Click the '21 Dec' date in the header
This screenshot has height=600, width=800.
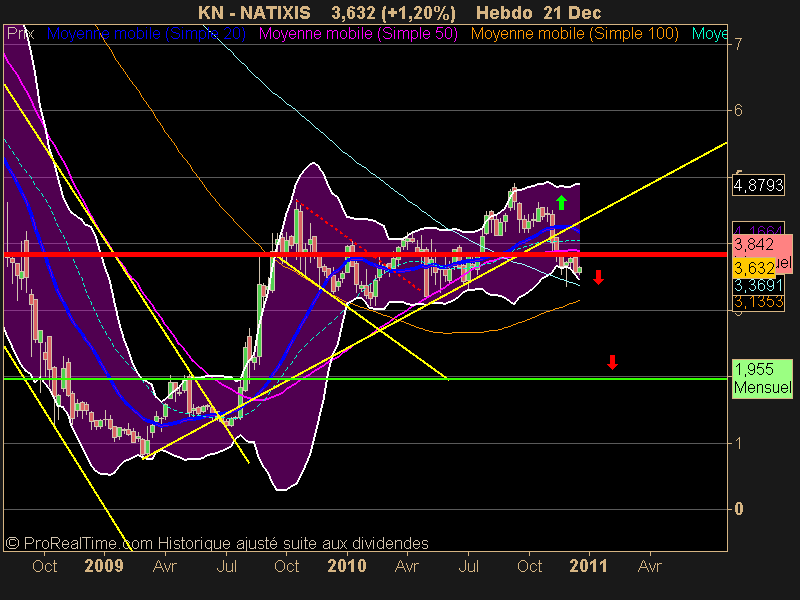click(x=572, y=13)
